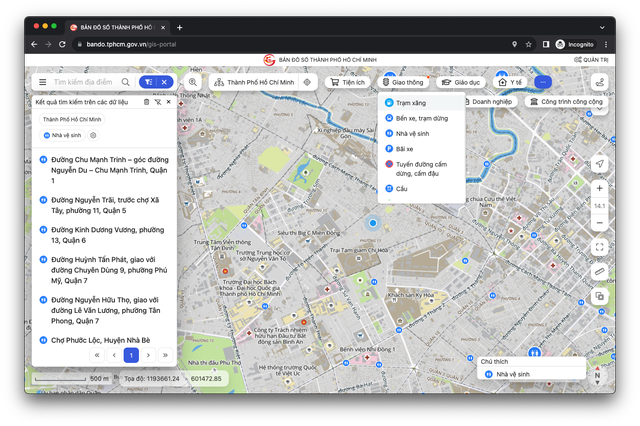Select results page 1
640x426 pixels.
(x=131, y=355)
